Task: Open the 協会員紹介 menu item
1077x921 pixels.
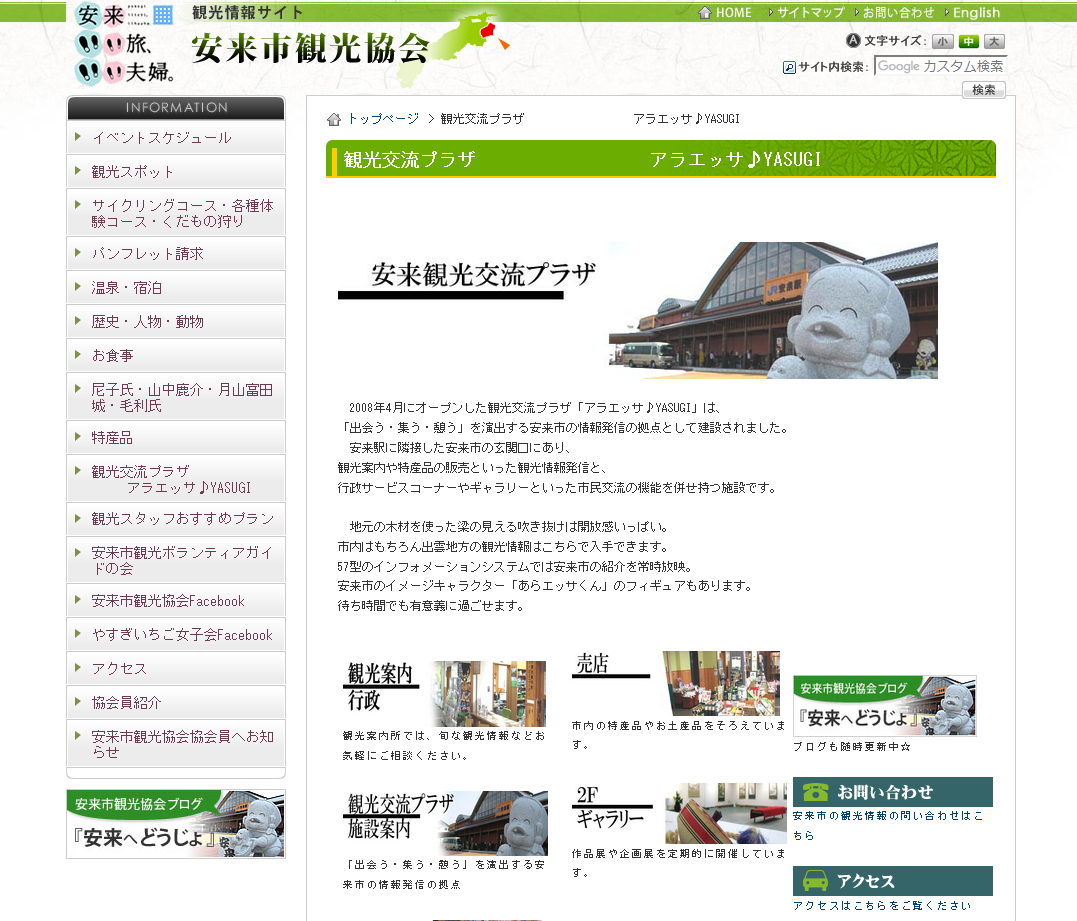Action: [176, 702]
